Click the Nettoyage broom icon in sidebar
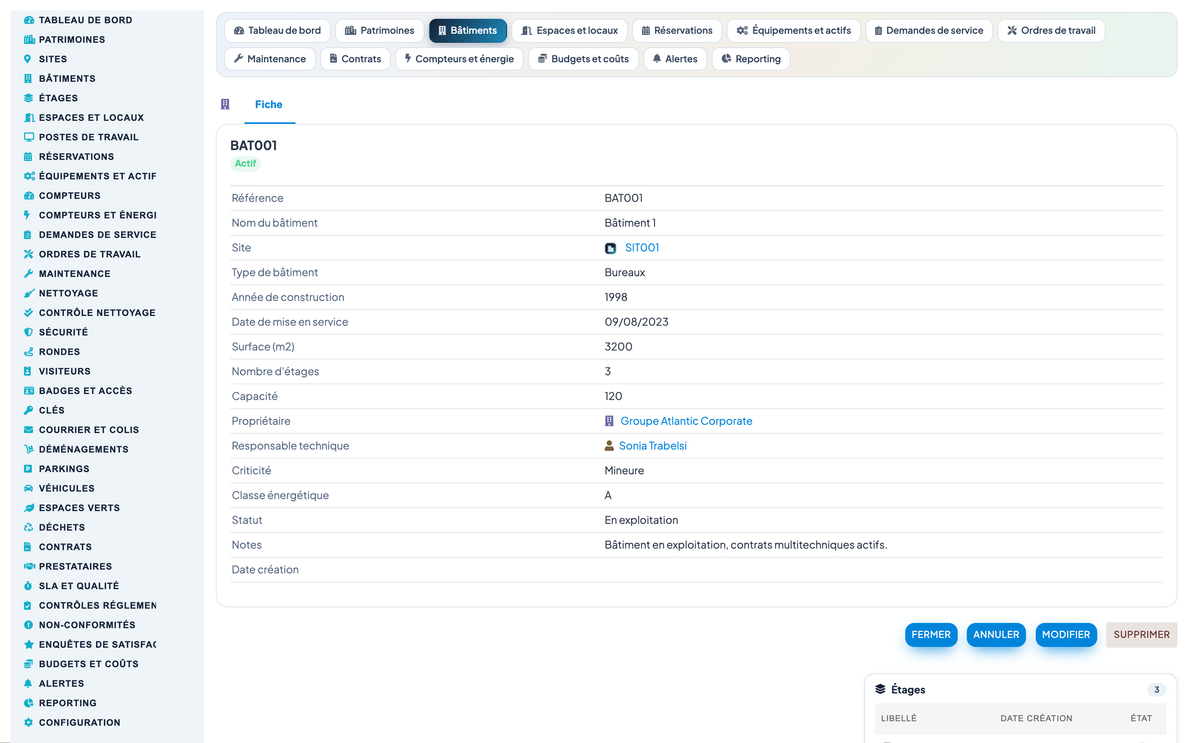The width and height of the screenshot is (1200, 743). (x=28, y=293)
